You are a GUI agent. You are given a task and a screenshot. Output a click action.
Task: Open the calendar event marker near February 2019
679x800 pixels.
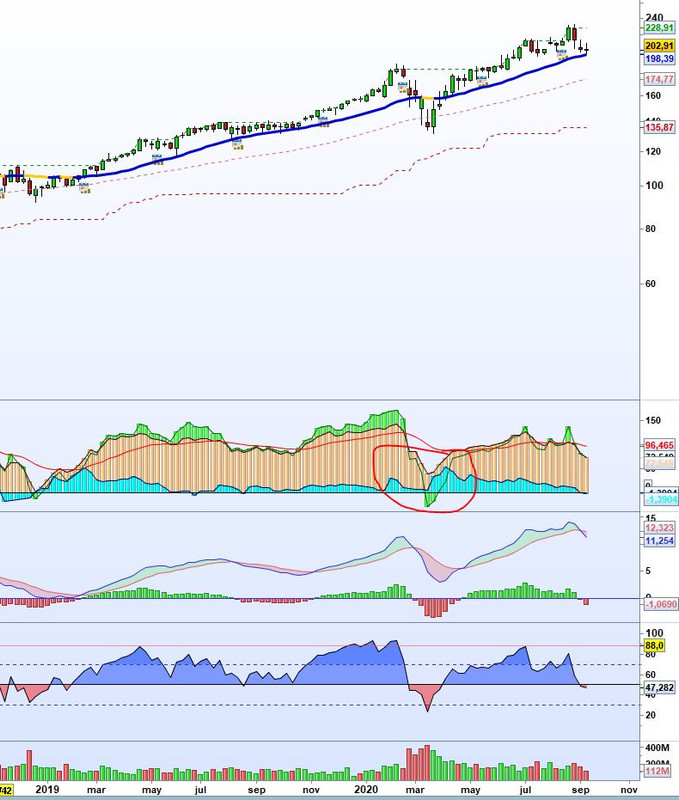pyautogui.click(x=85, y=188)
